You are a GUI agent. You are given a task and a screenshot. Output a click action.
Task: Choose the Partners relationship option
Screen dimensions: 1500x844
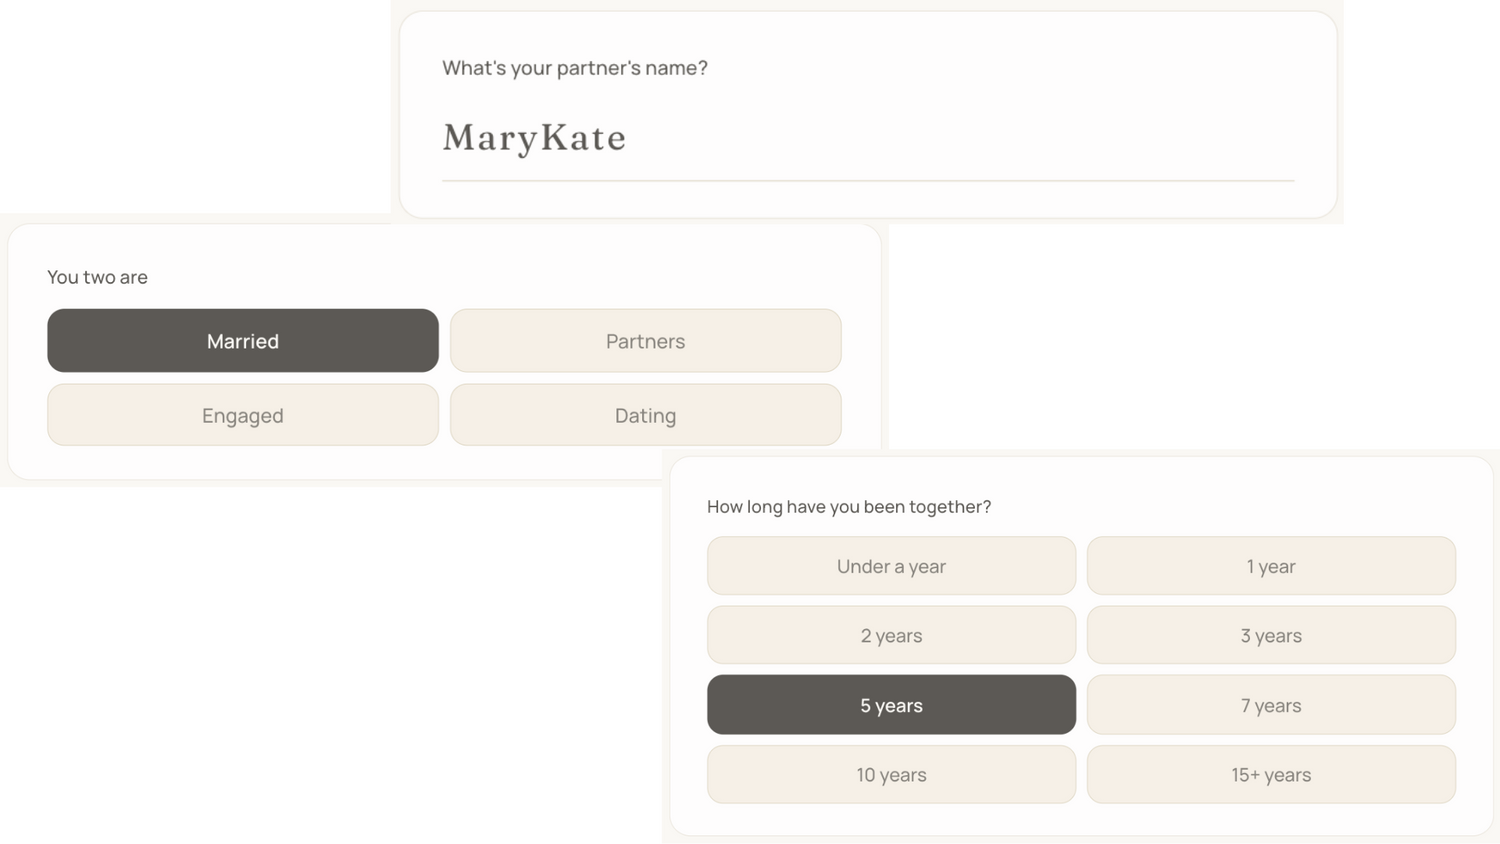coord(645,340)
